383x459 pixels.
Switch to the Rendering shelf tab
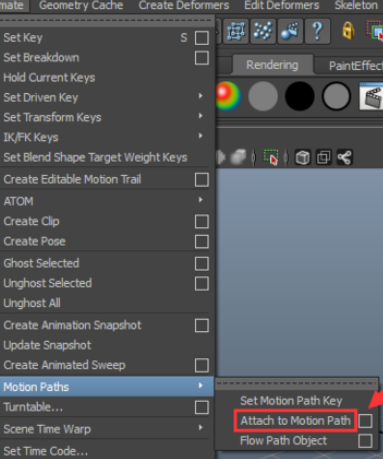(272, 65)
